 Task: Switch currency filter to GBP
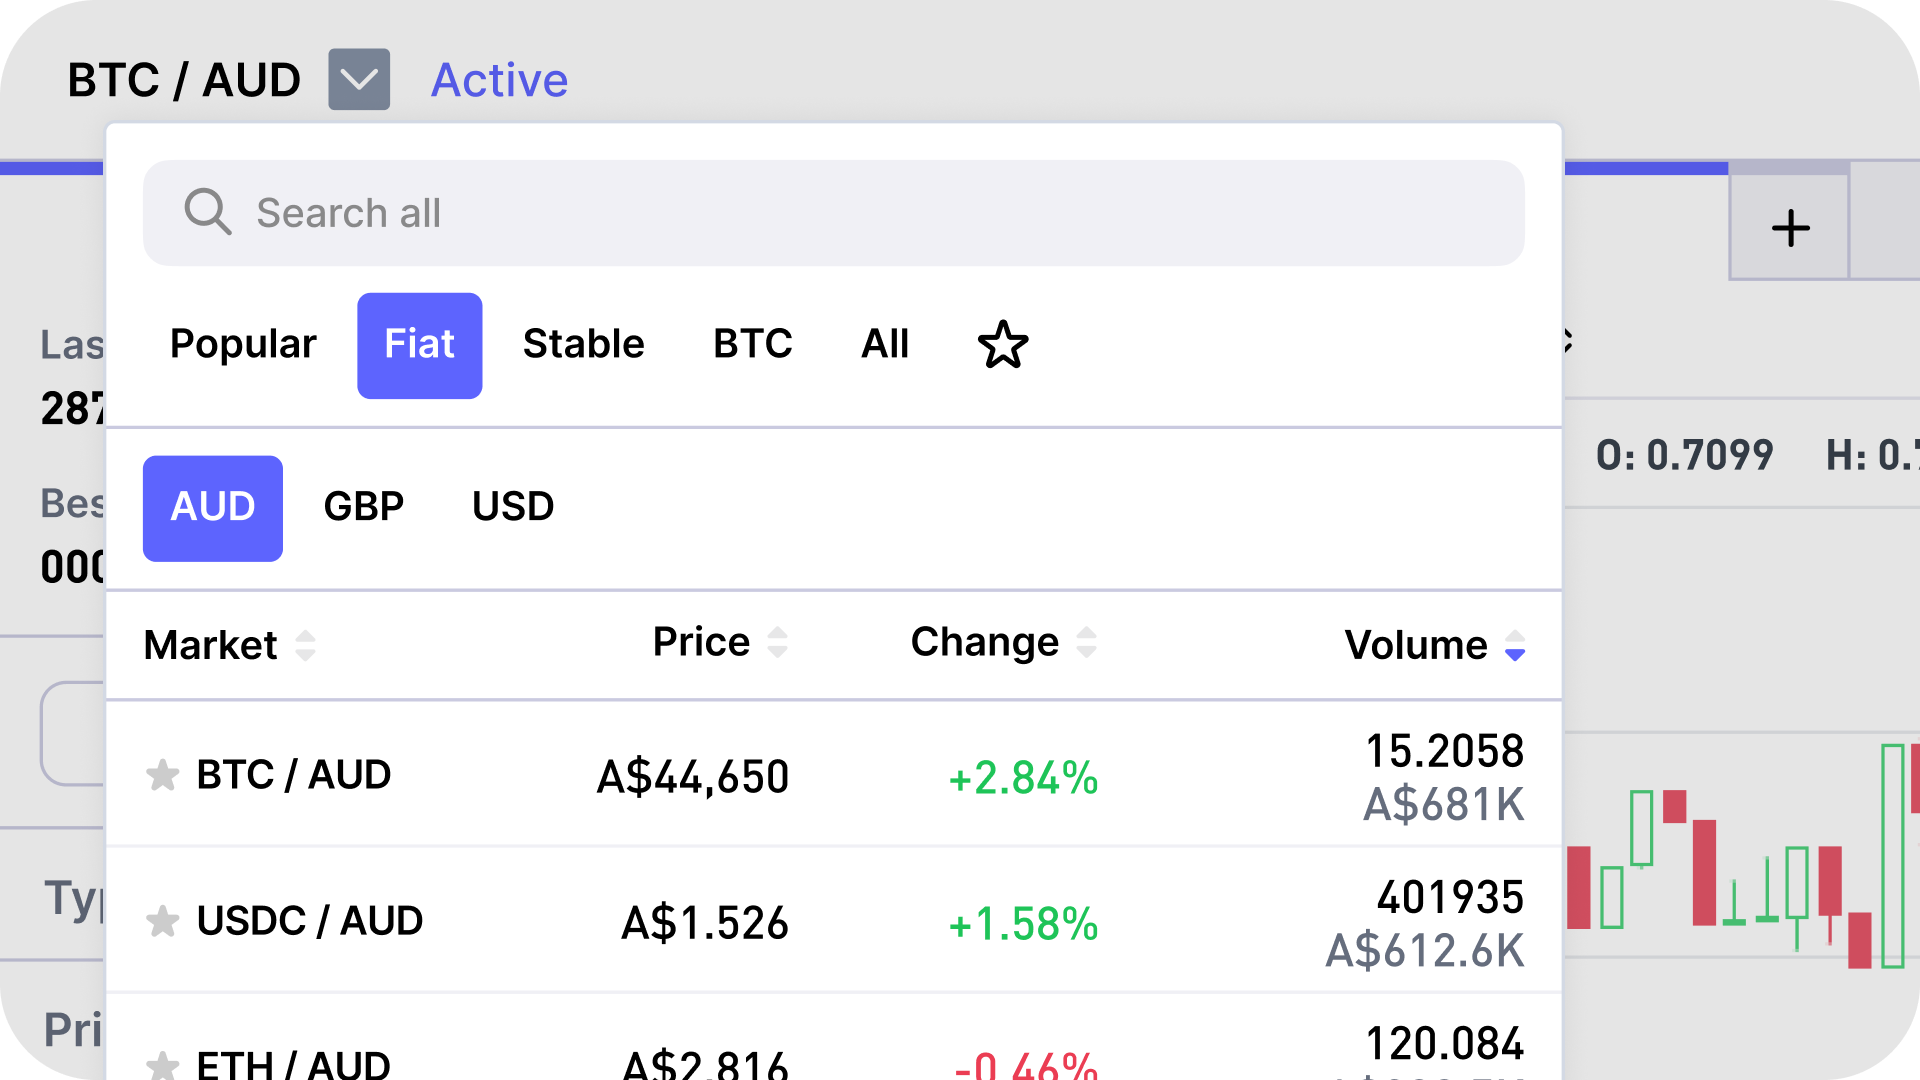363,507
